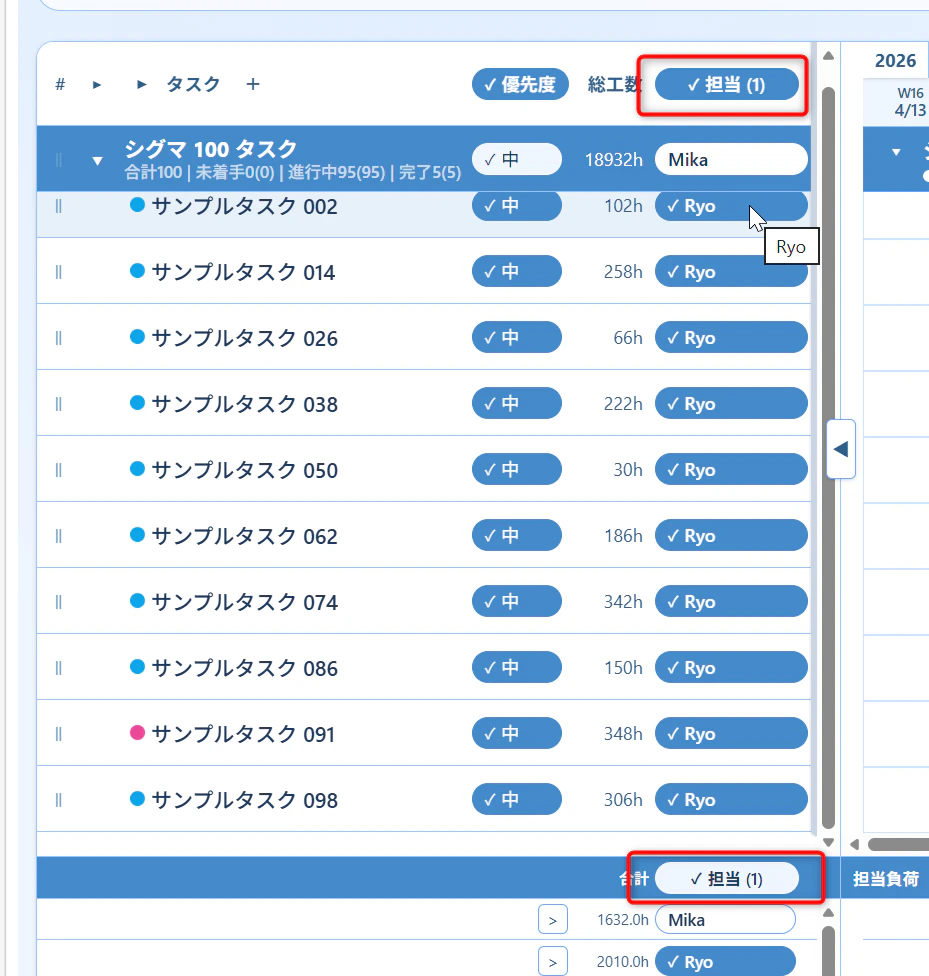Viewport: 929px width, 976px height.
Task: Click the task list scroll down arrow
Action: pos(828,842)
